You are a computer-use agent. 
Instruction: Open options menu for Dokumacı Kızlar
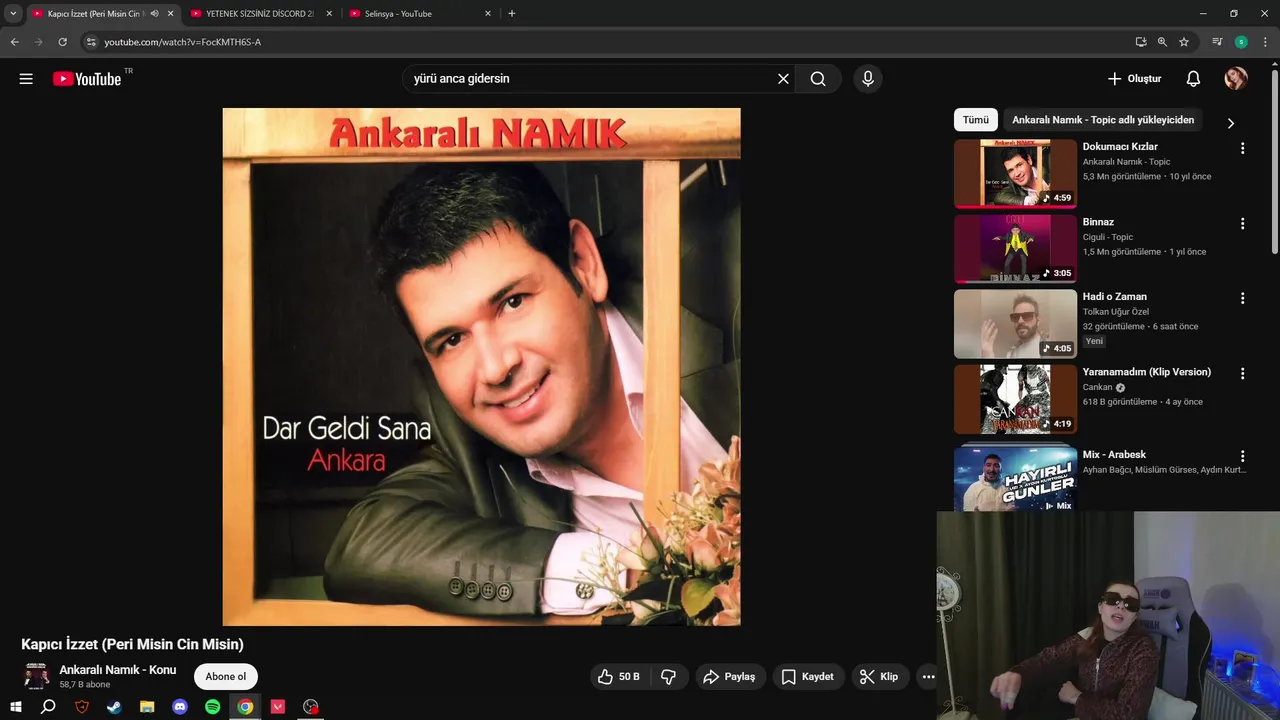tap(1243, 148)
